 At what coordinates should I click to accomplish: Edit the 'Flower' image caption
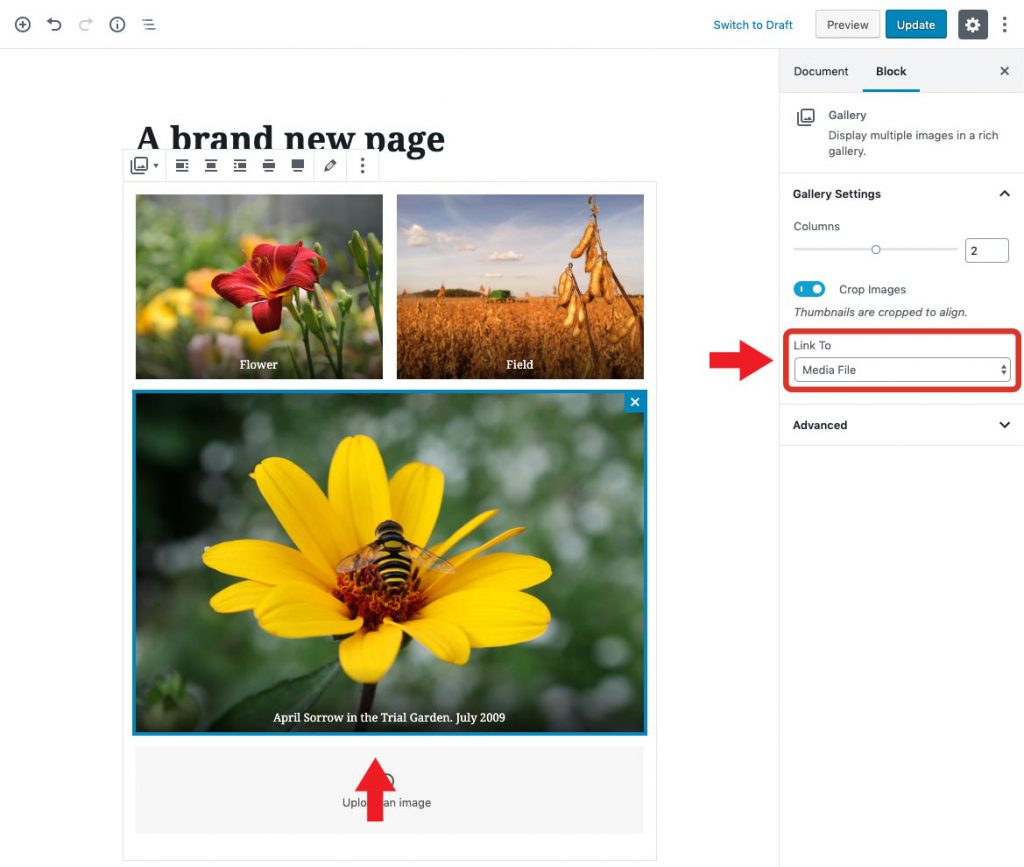tap(259, 364)
